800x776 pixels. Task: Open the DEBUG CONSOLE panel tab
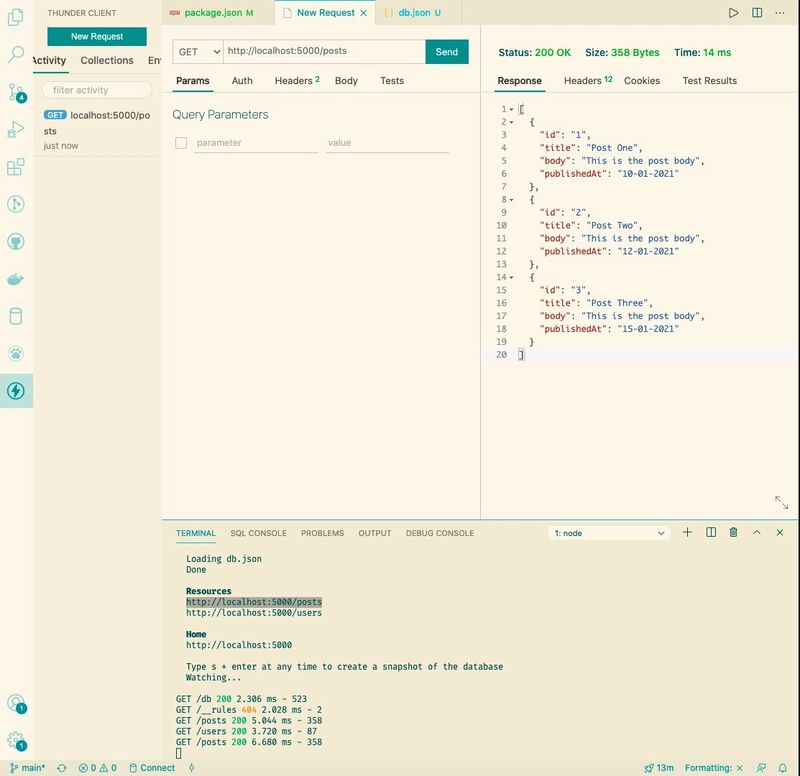(x=440, y=533)
